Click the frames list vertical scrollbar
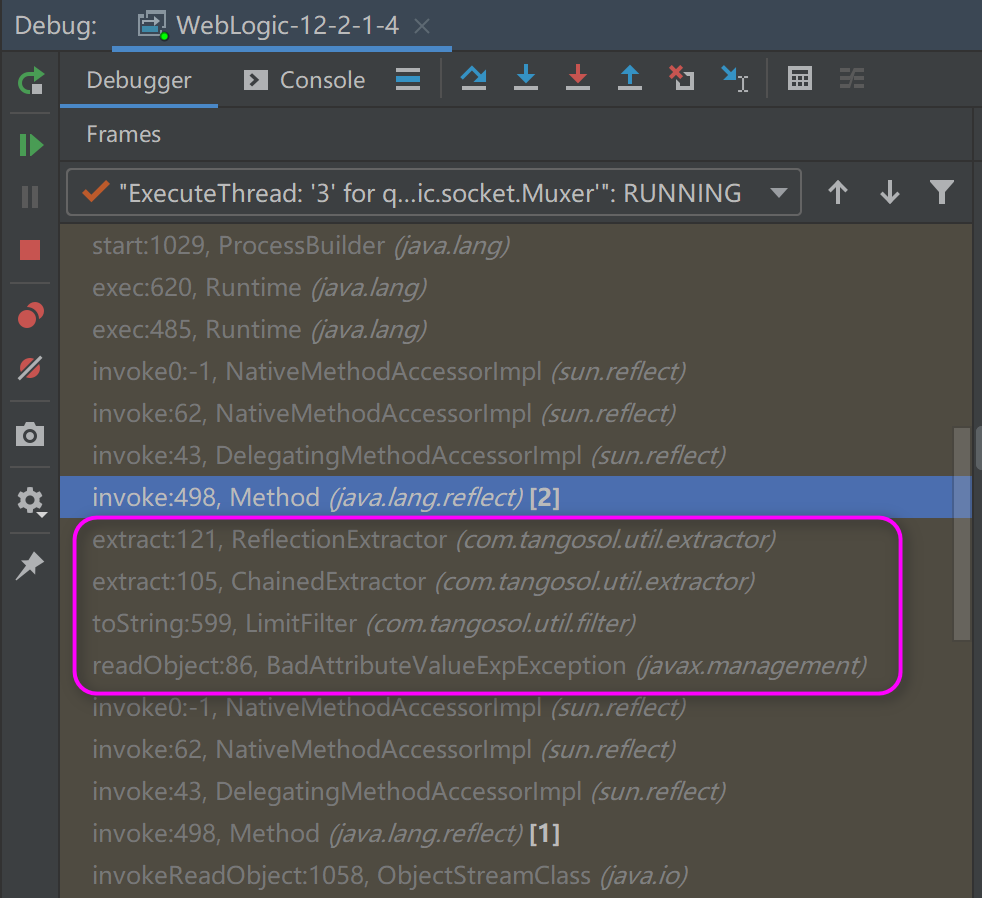 point(961,534)
